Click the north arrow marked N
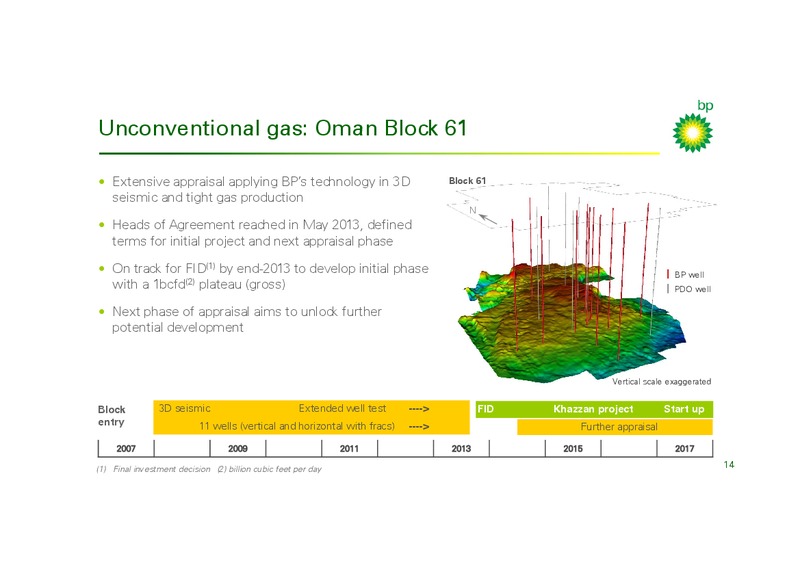800x565 pixels. tap(483, 215)
